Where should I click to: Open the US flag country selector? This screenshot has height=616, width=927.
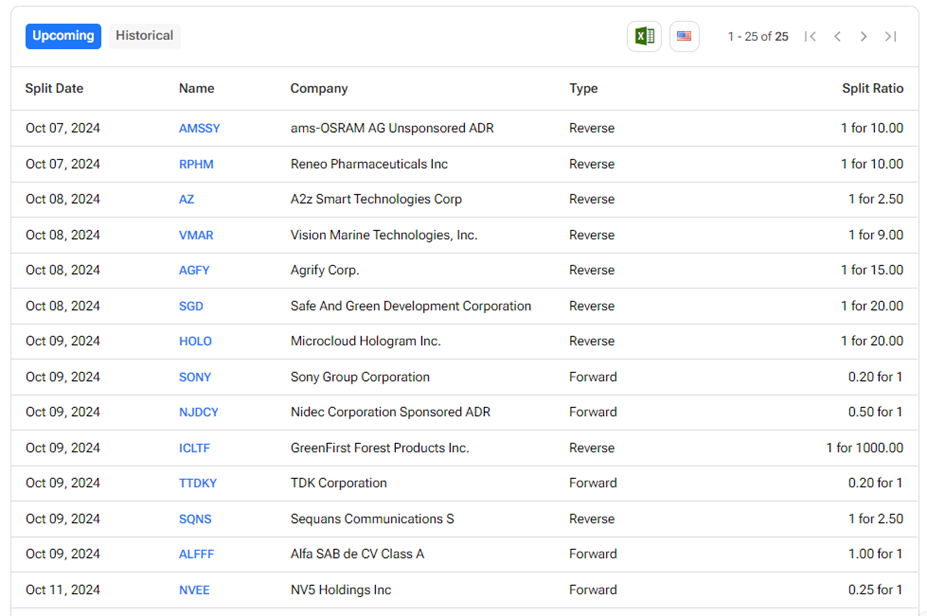[684, 36]
